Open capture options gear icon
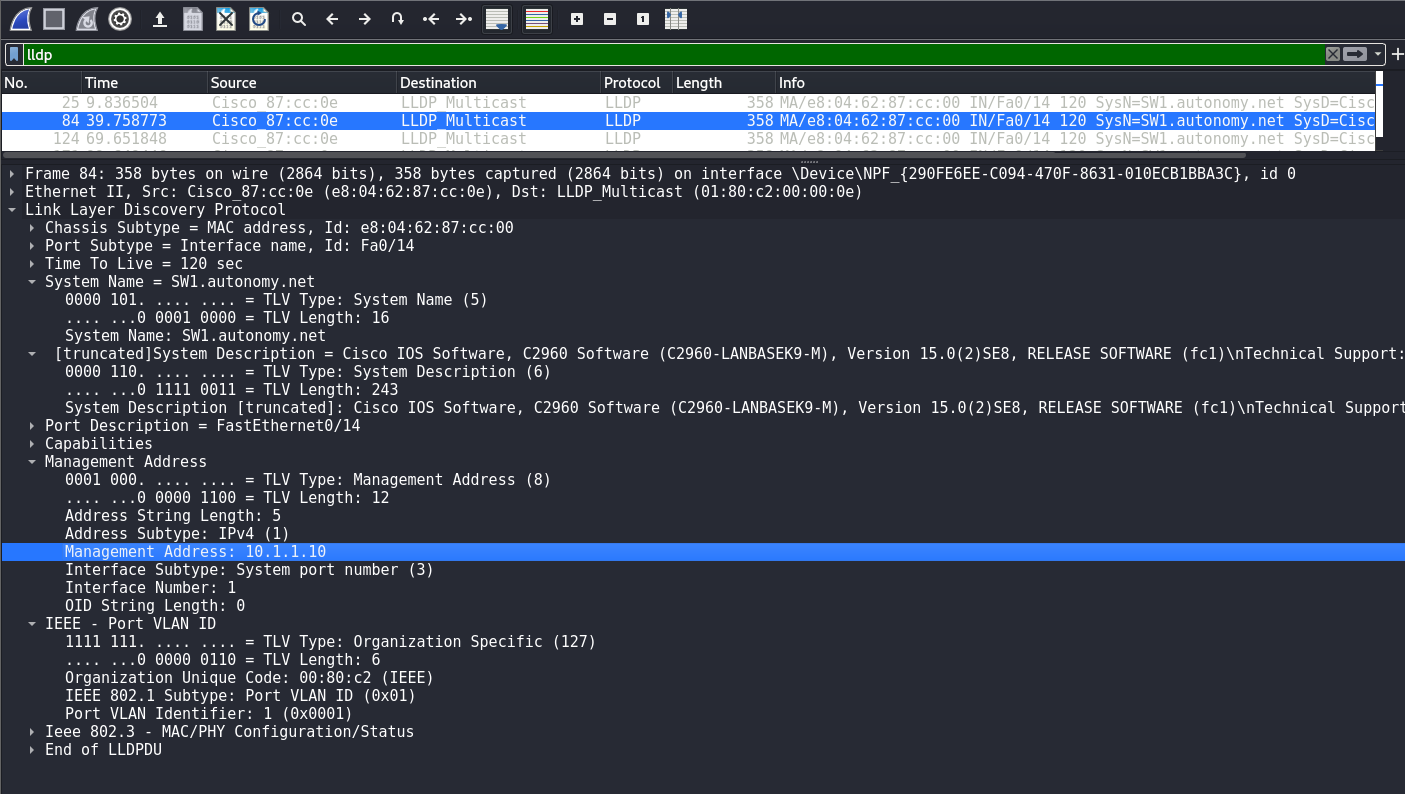The height and width of the screenshot is (794, 1405). [120, 19]
